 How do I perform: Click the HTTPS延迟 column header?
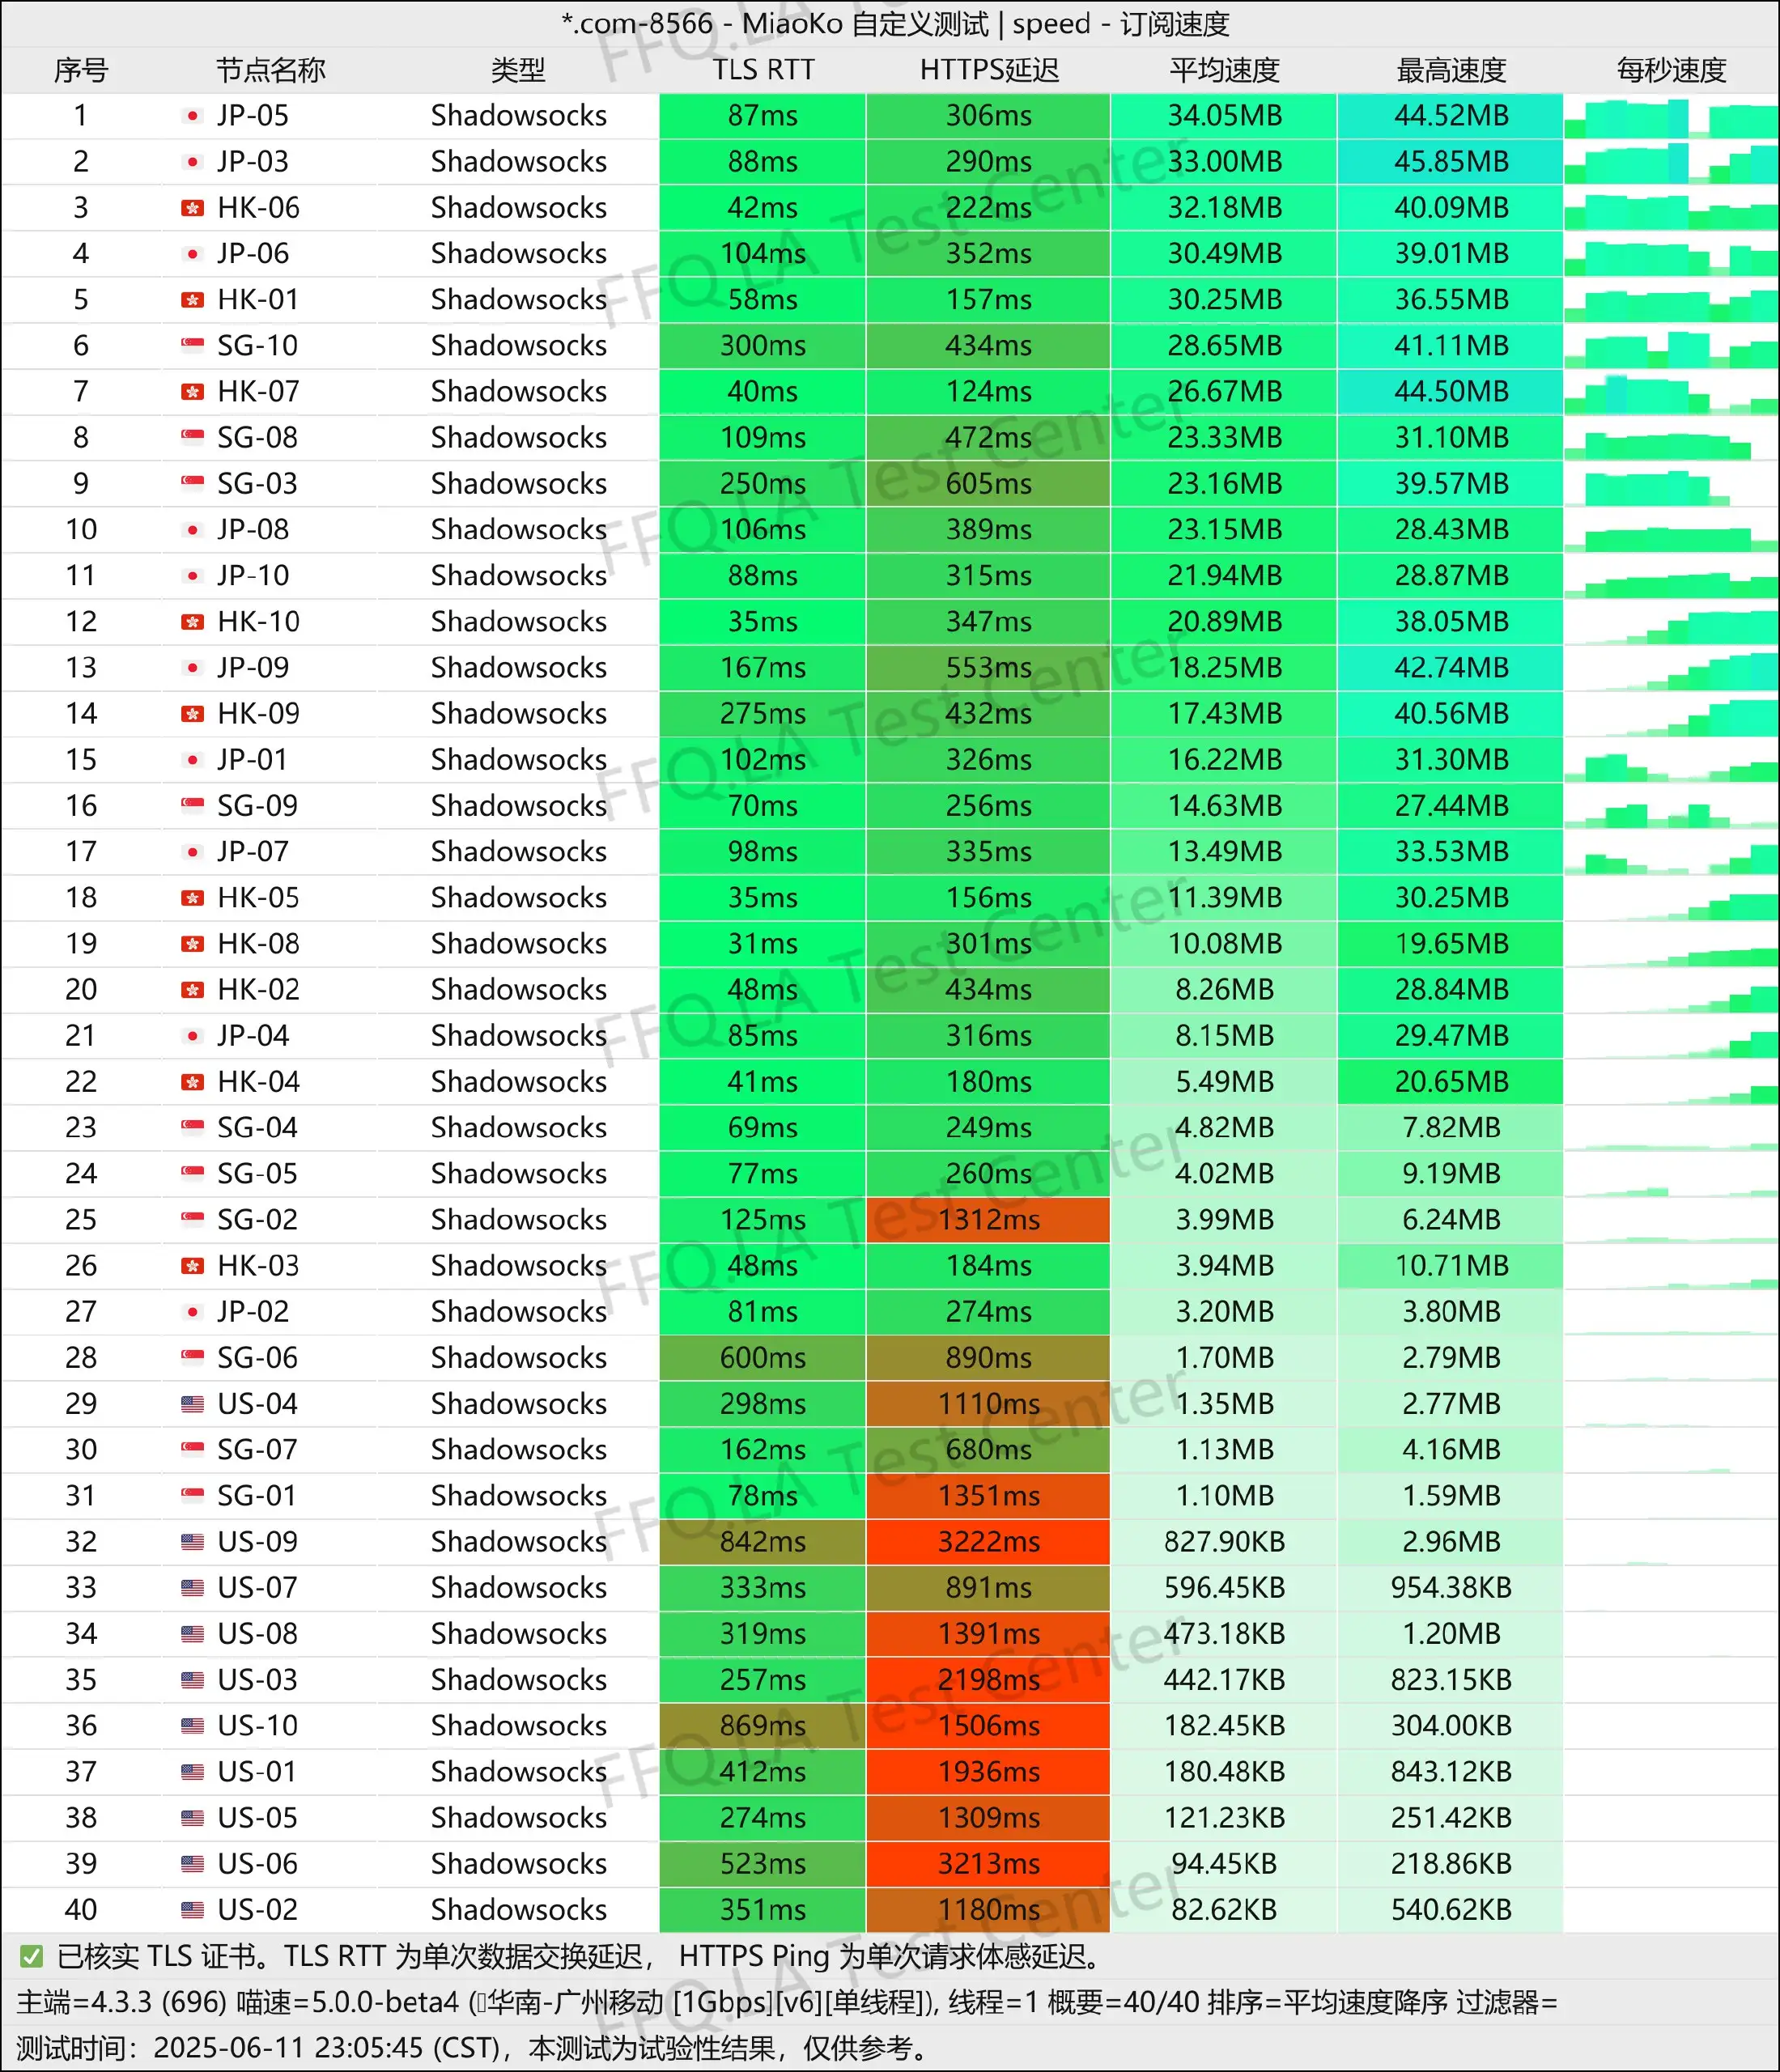click(989, 70)
